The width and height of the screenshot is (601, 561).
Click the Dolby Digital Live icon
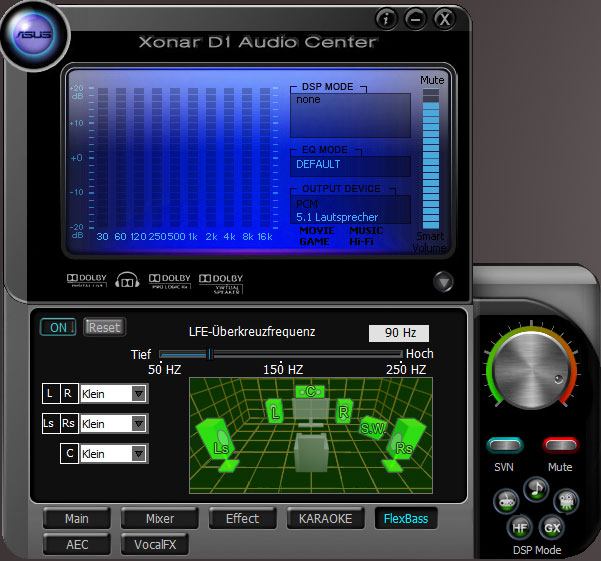tap(87, 280)
